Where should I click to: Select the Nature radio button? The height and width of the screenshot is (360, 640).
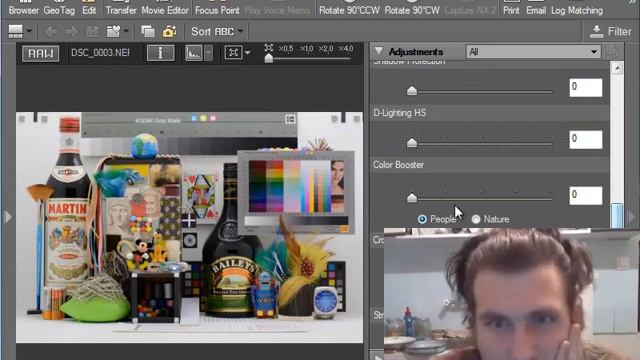tap(476, 219)
